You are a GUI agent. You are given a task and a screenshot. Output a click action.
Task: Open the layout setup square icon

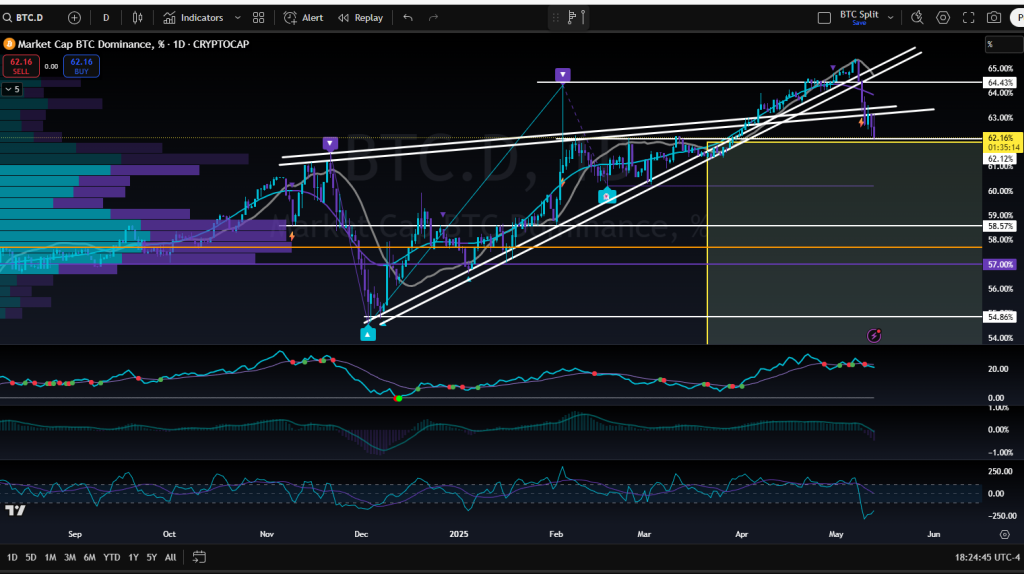pos(824,18)
